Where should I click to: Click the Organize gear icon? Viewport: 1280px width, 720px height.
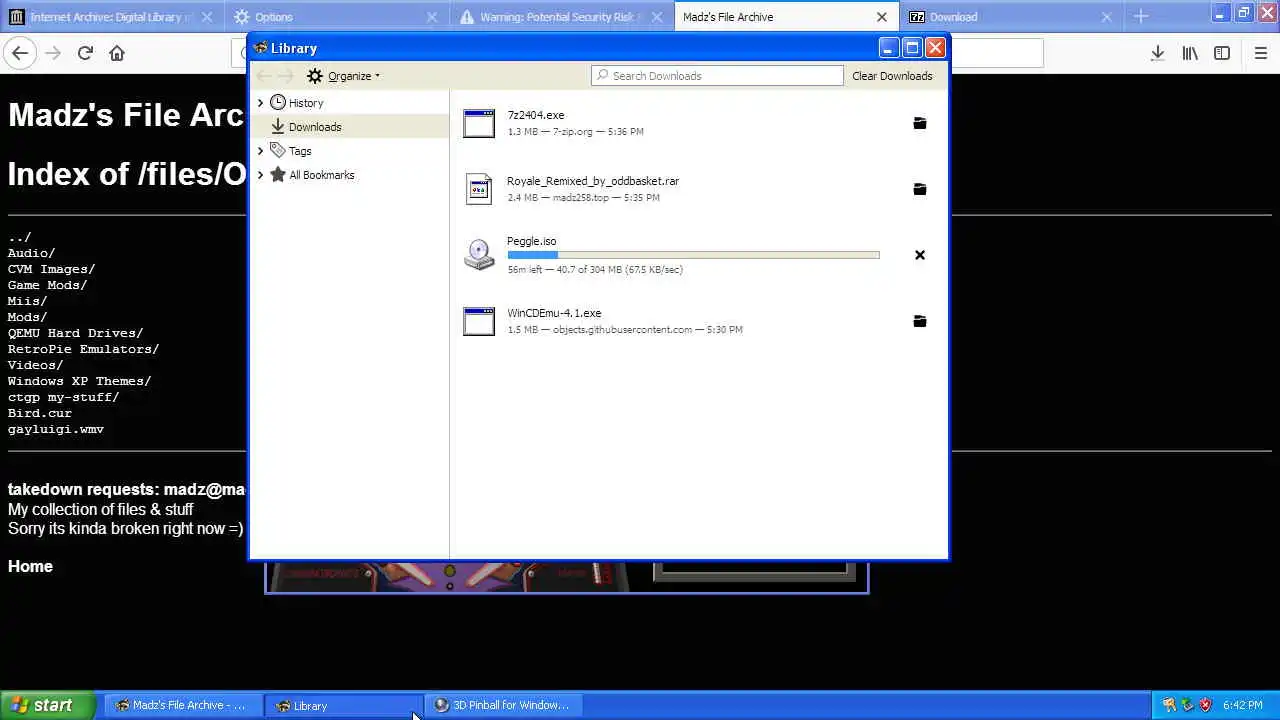pos(315,76)
